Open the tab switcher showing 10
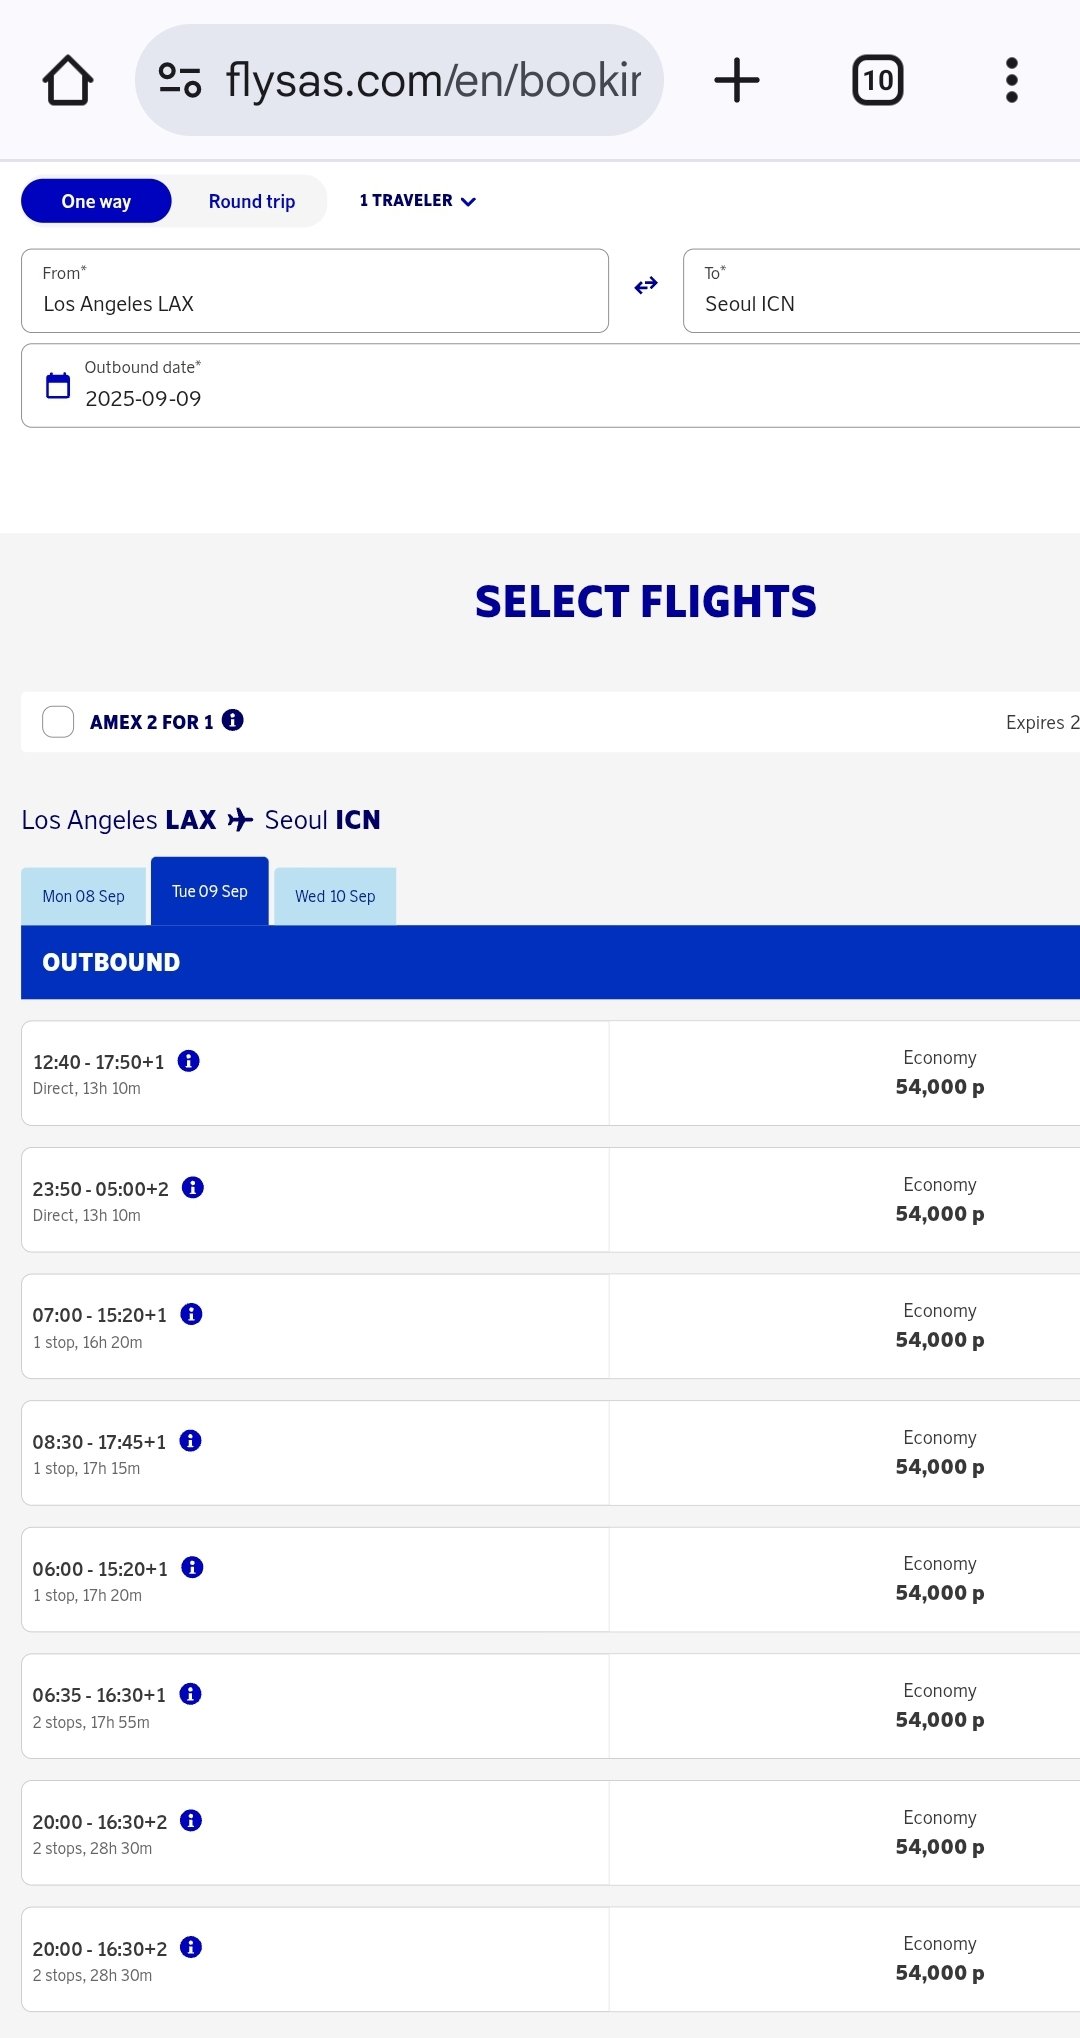 [877, 80]
